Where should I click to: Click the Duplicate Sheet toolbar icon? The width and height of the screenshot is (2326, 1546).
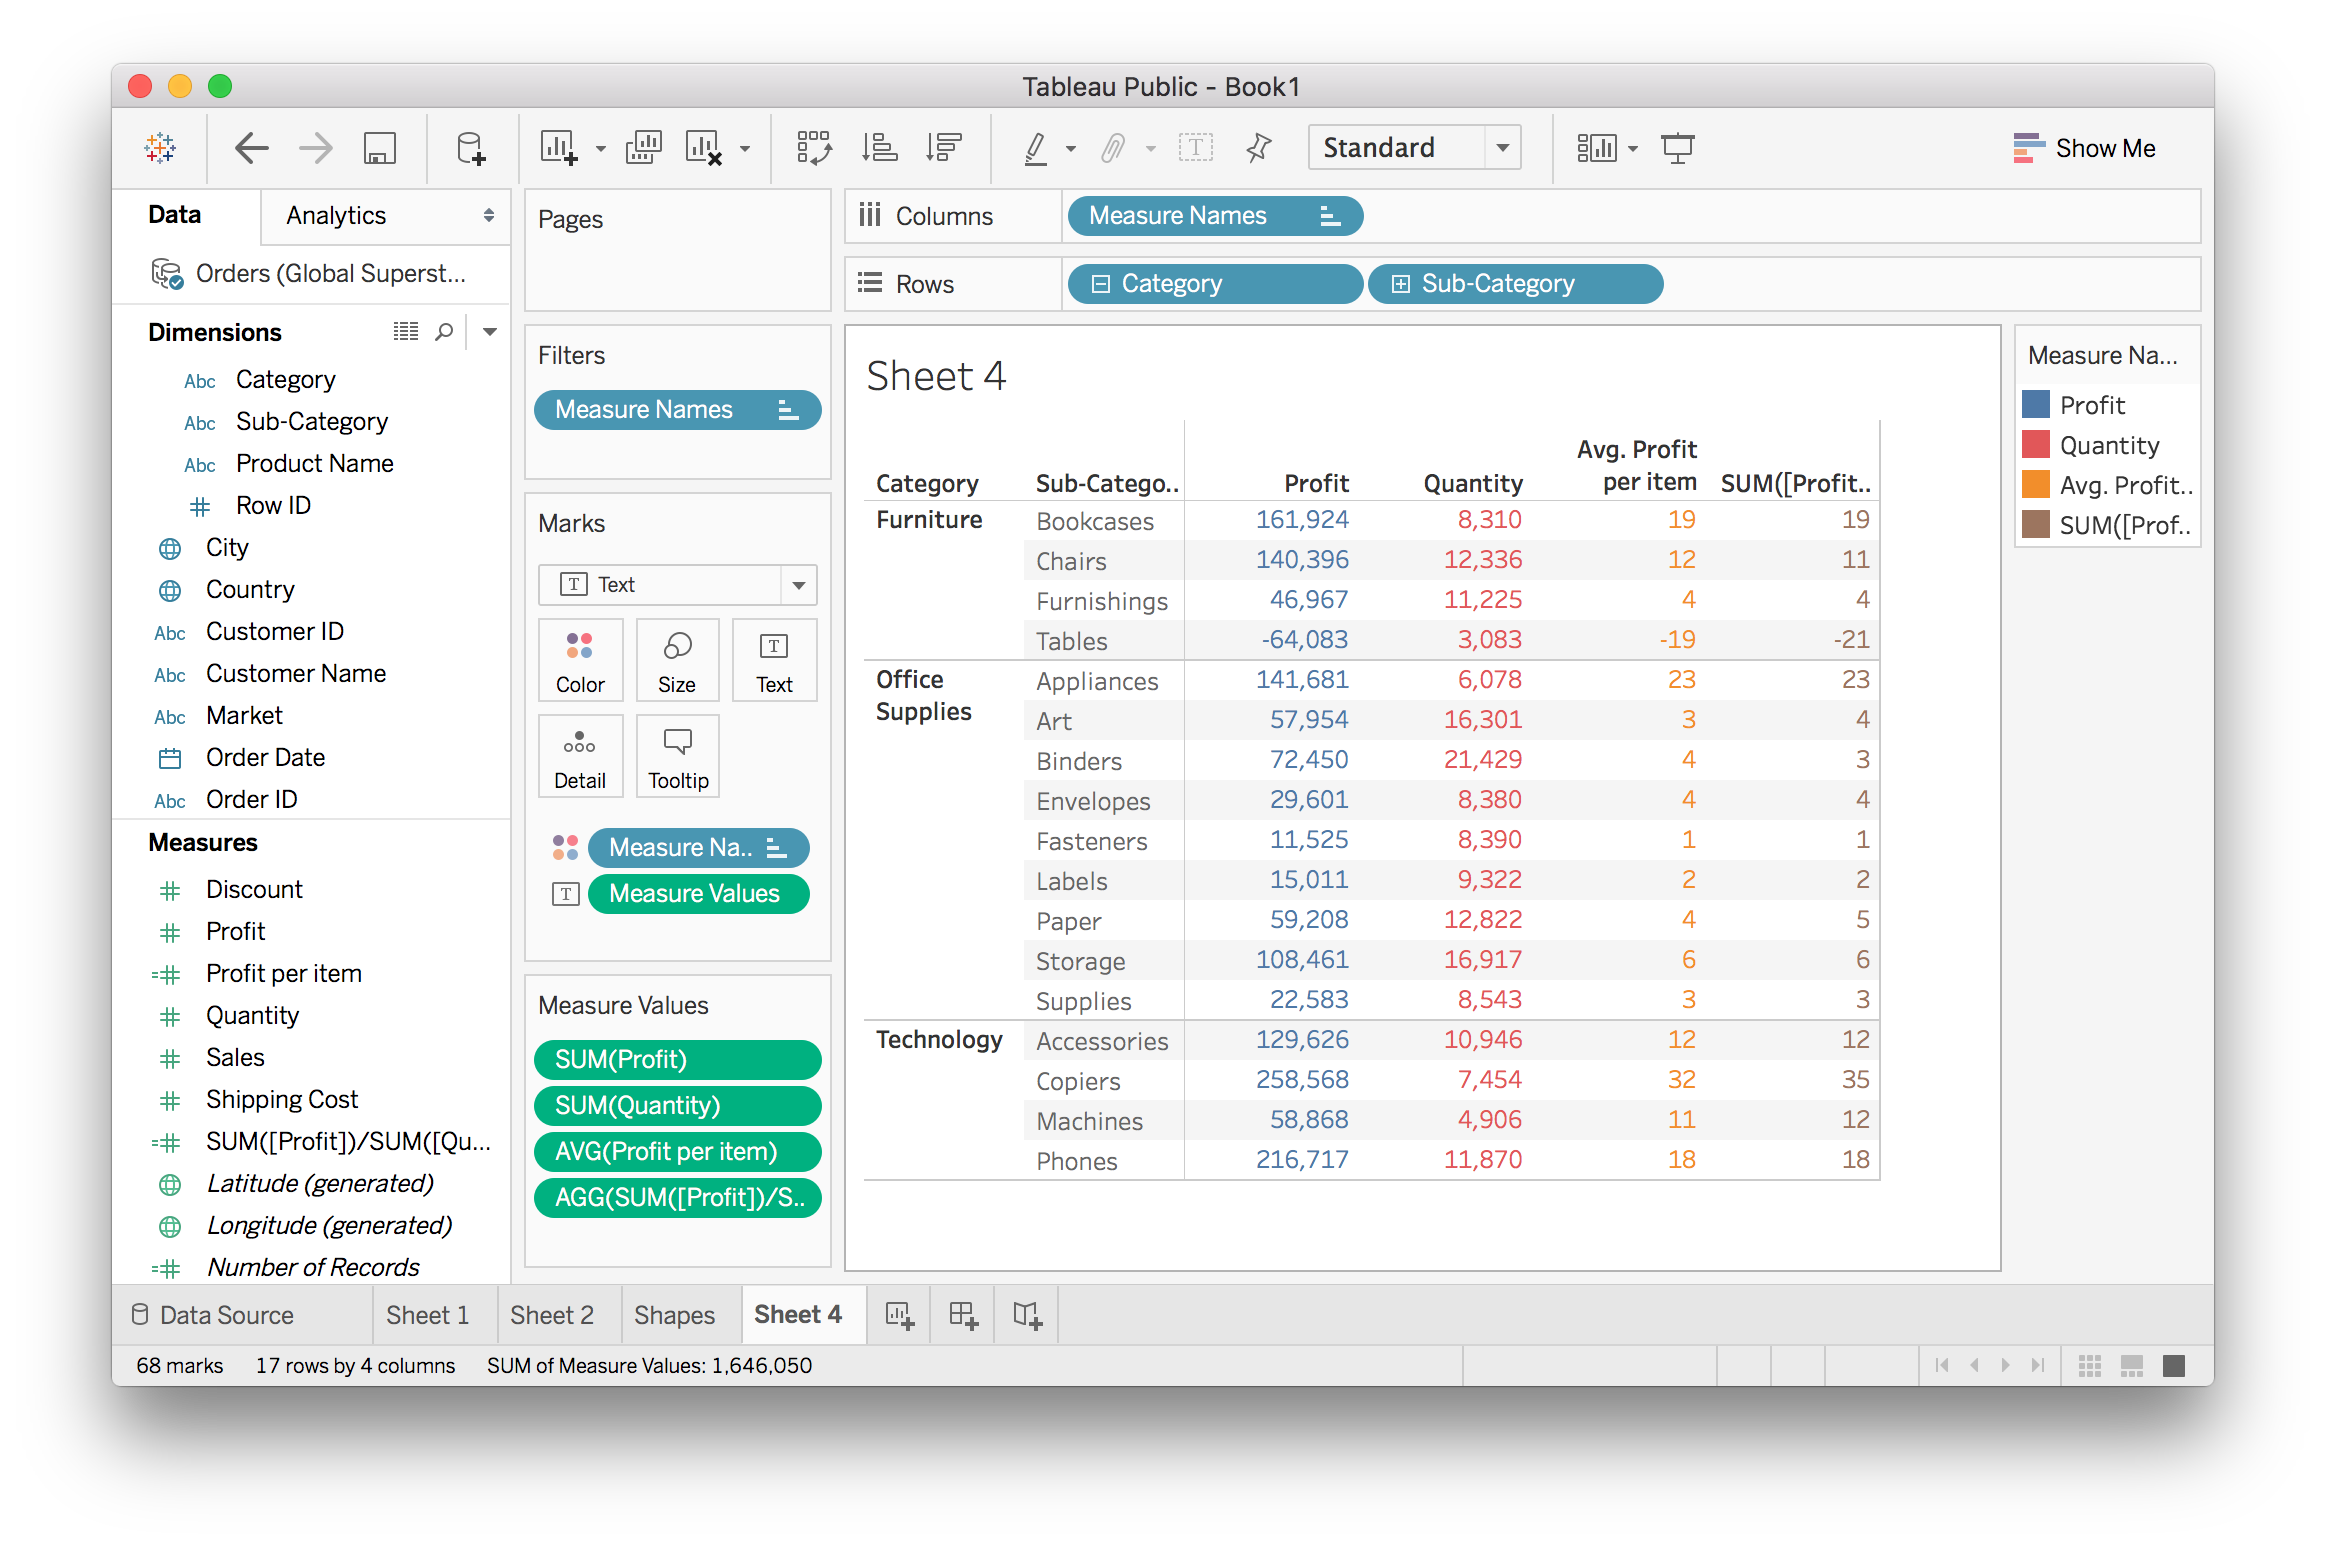tap(643, 148)
